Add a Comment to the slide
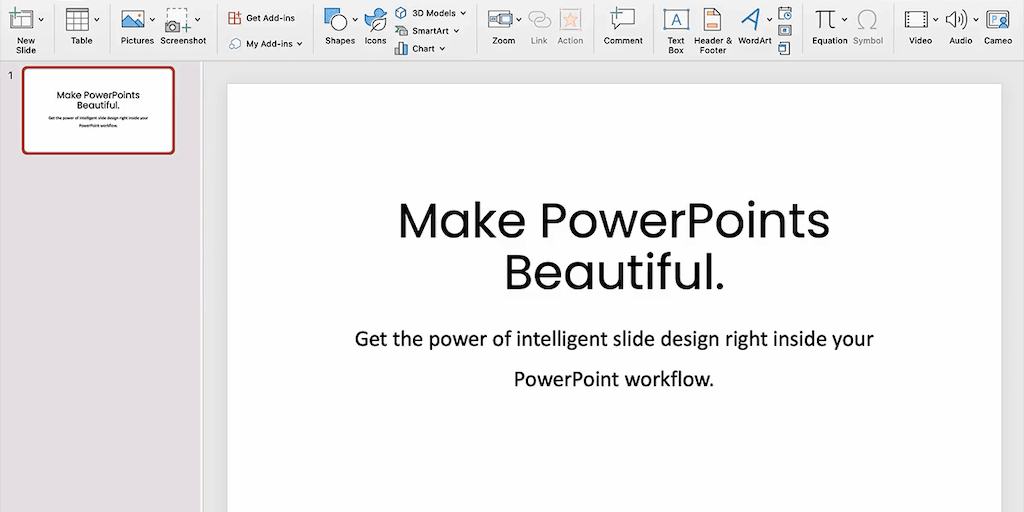 (623, 20)
